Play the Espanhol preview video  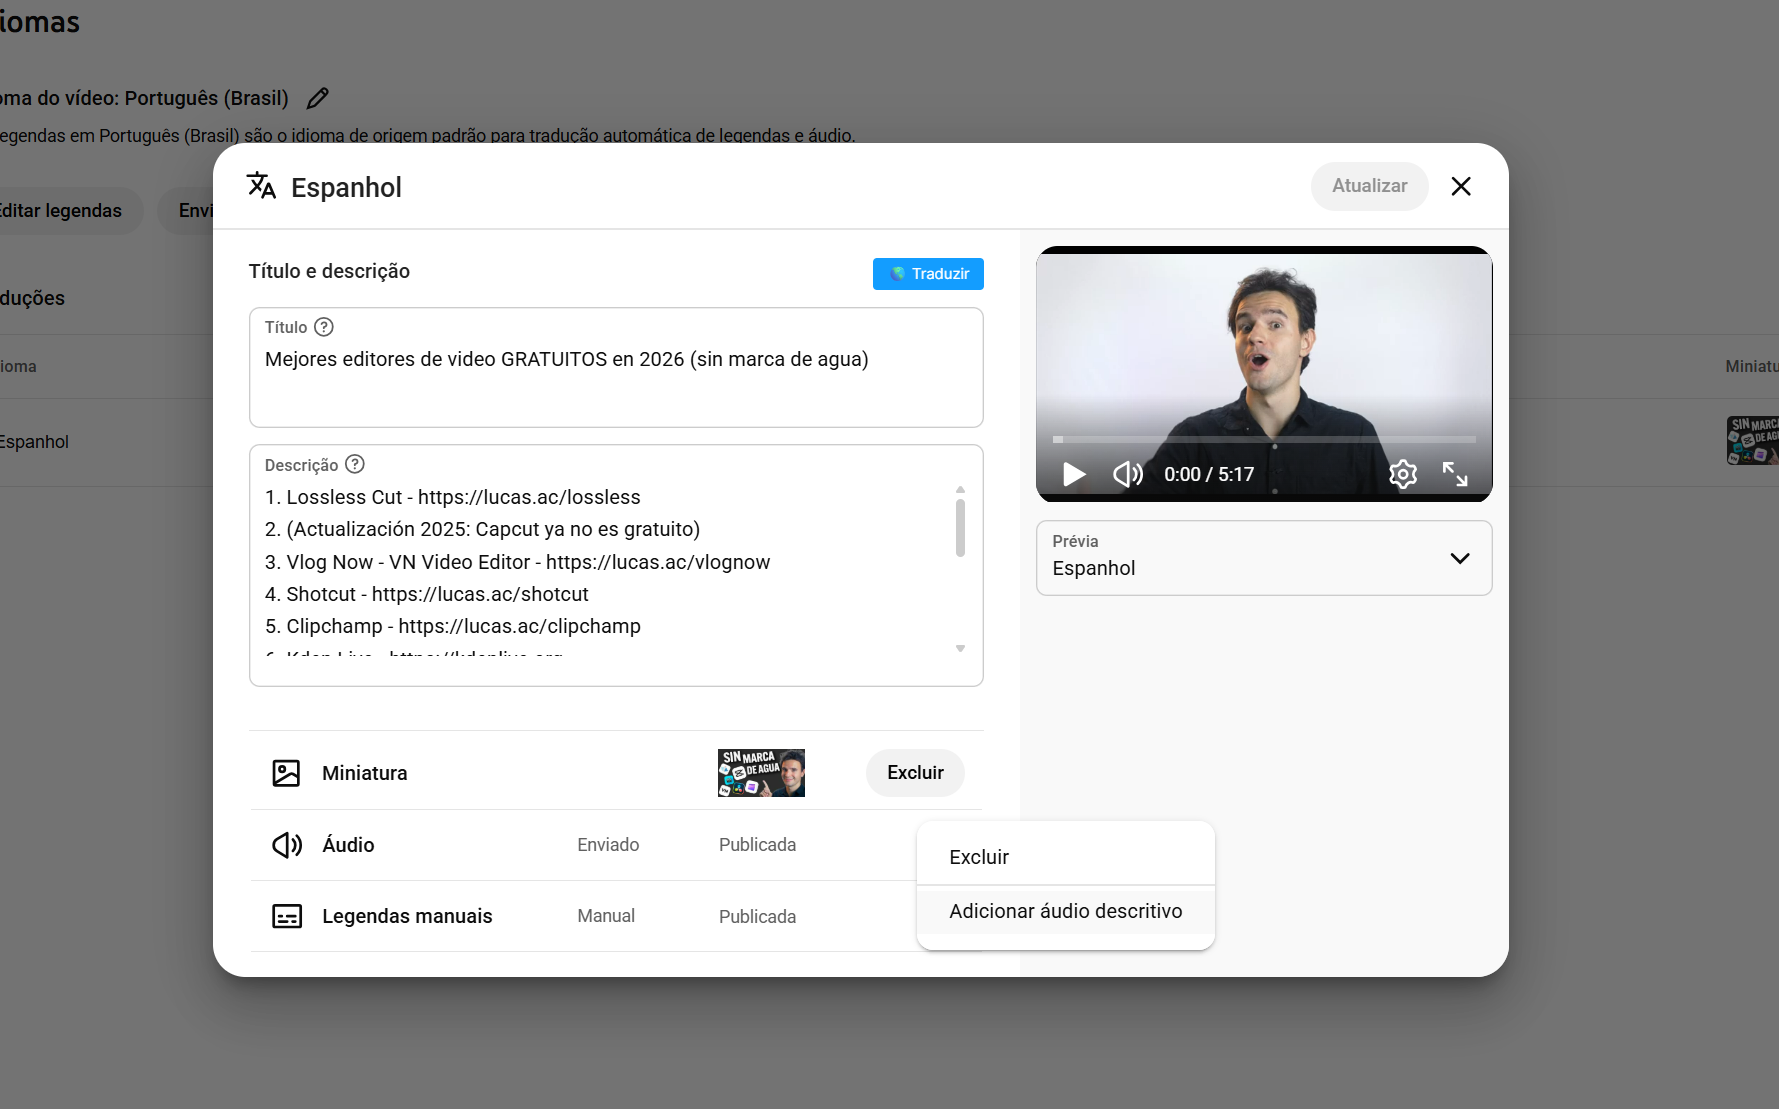coord(1074,474)
